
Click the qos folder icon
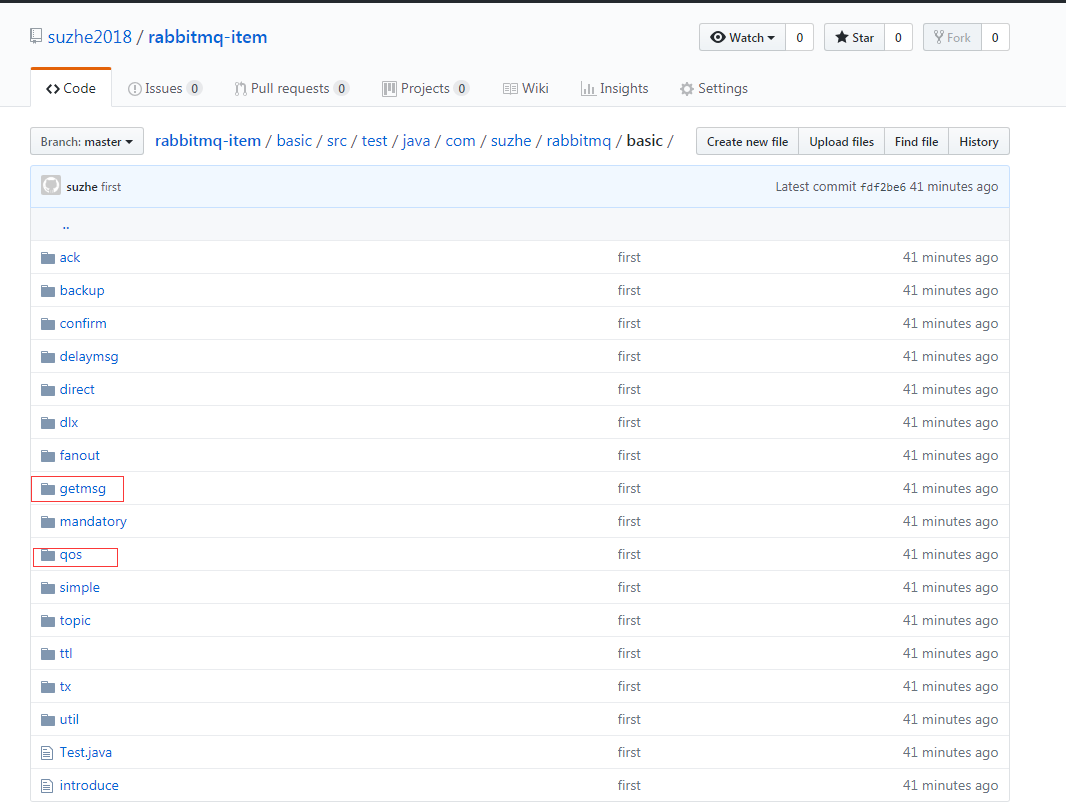[x=48, y=555]
